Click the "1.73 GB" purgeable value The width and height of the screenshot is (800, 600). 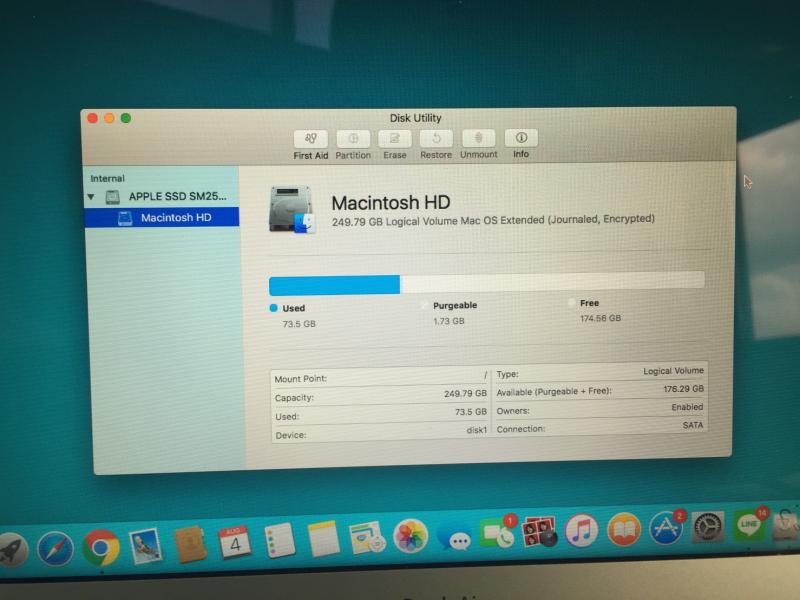(449, 321)
